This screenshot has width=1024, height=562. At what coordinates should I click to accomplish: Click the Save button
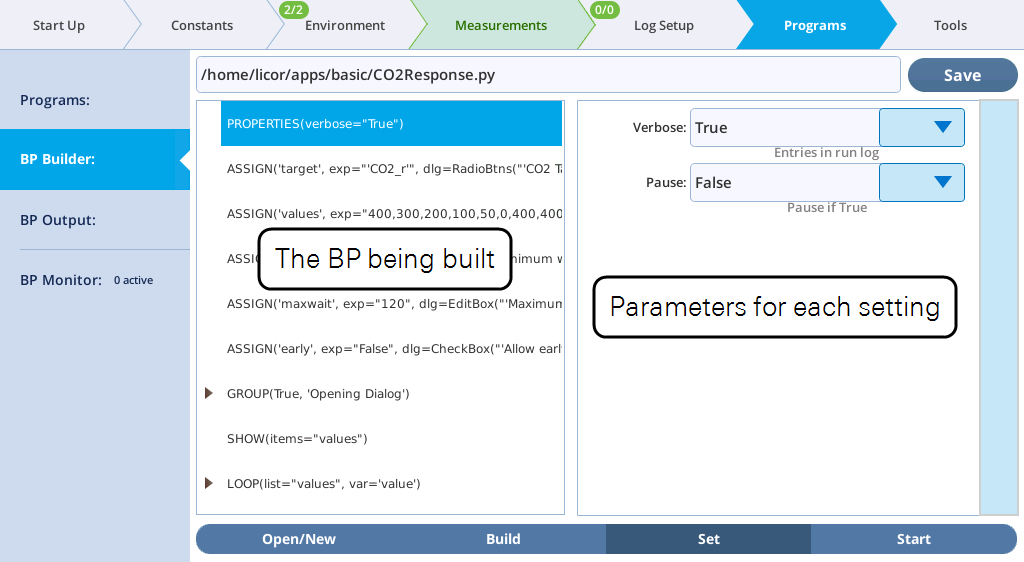pos(962,75)
